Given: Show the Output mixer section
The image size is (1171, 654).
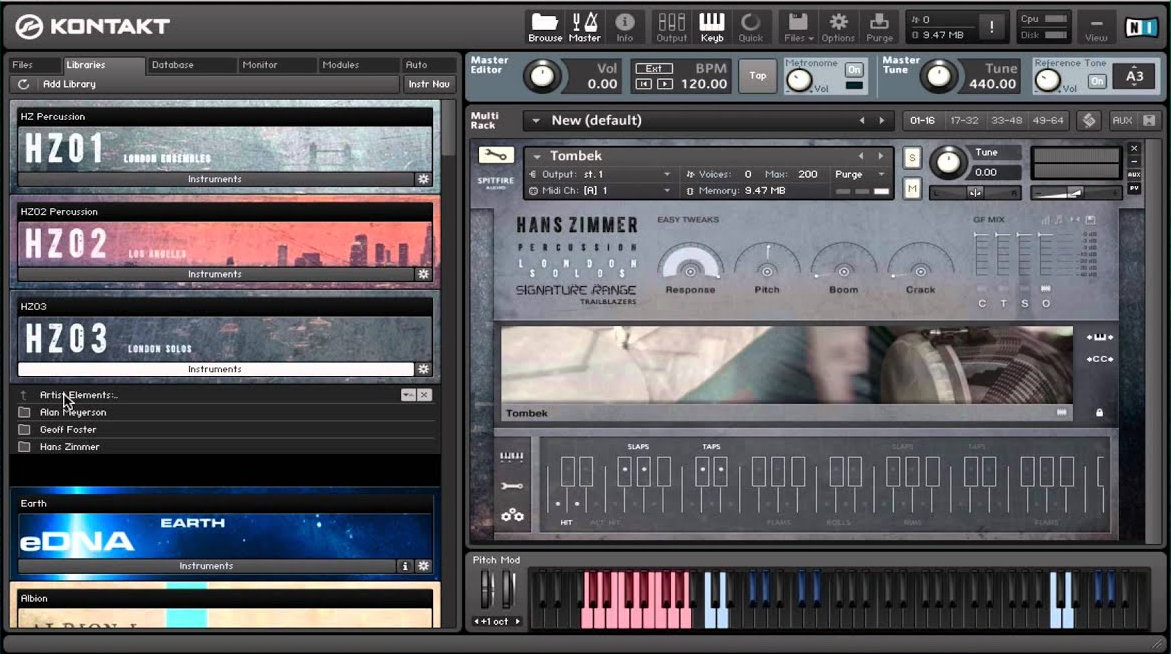Looking at the screenshot, I should [x=671, y=27].
